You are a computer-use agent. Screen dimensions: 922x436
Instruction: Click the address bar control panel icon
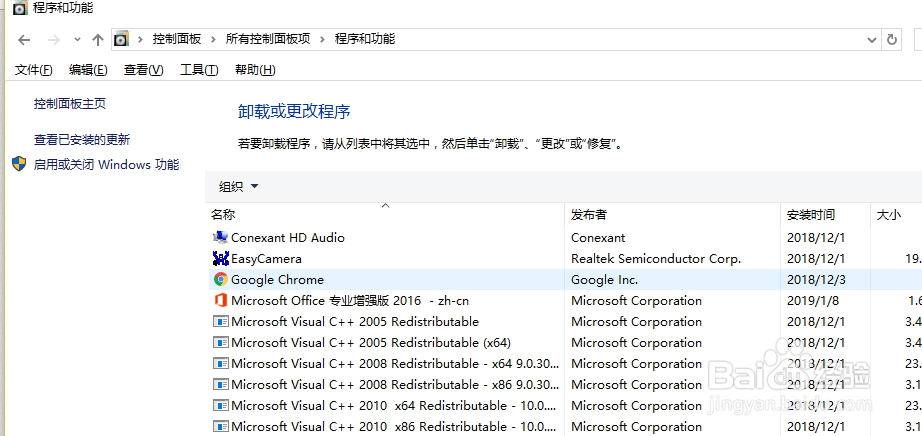pos(121,39)
